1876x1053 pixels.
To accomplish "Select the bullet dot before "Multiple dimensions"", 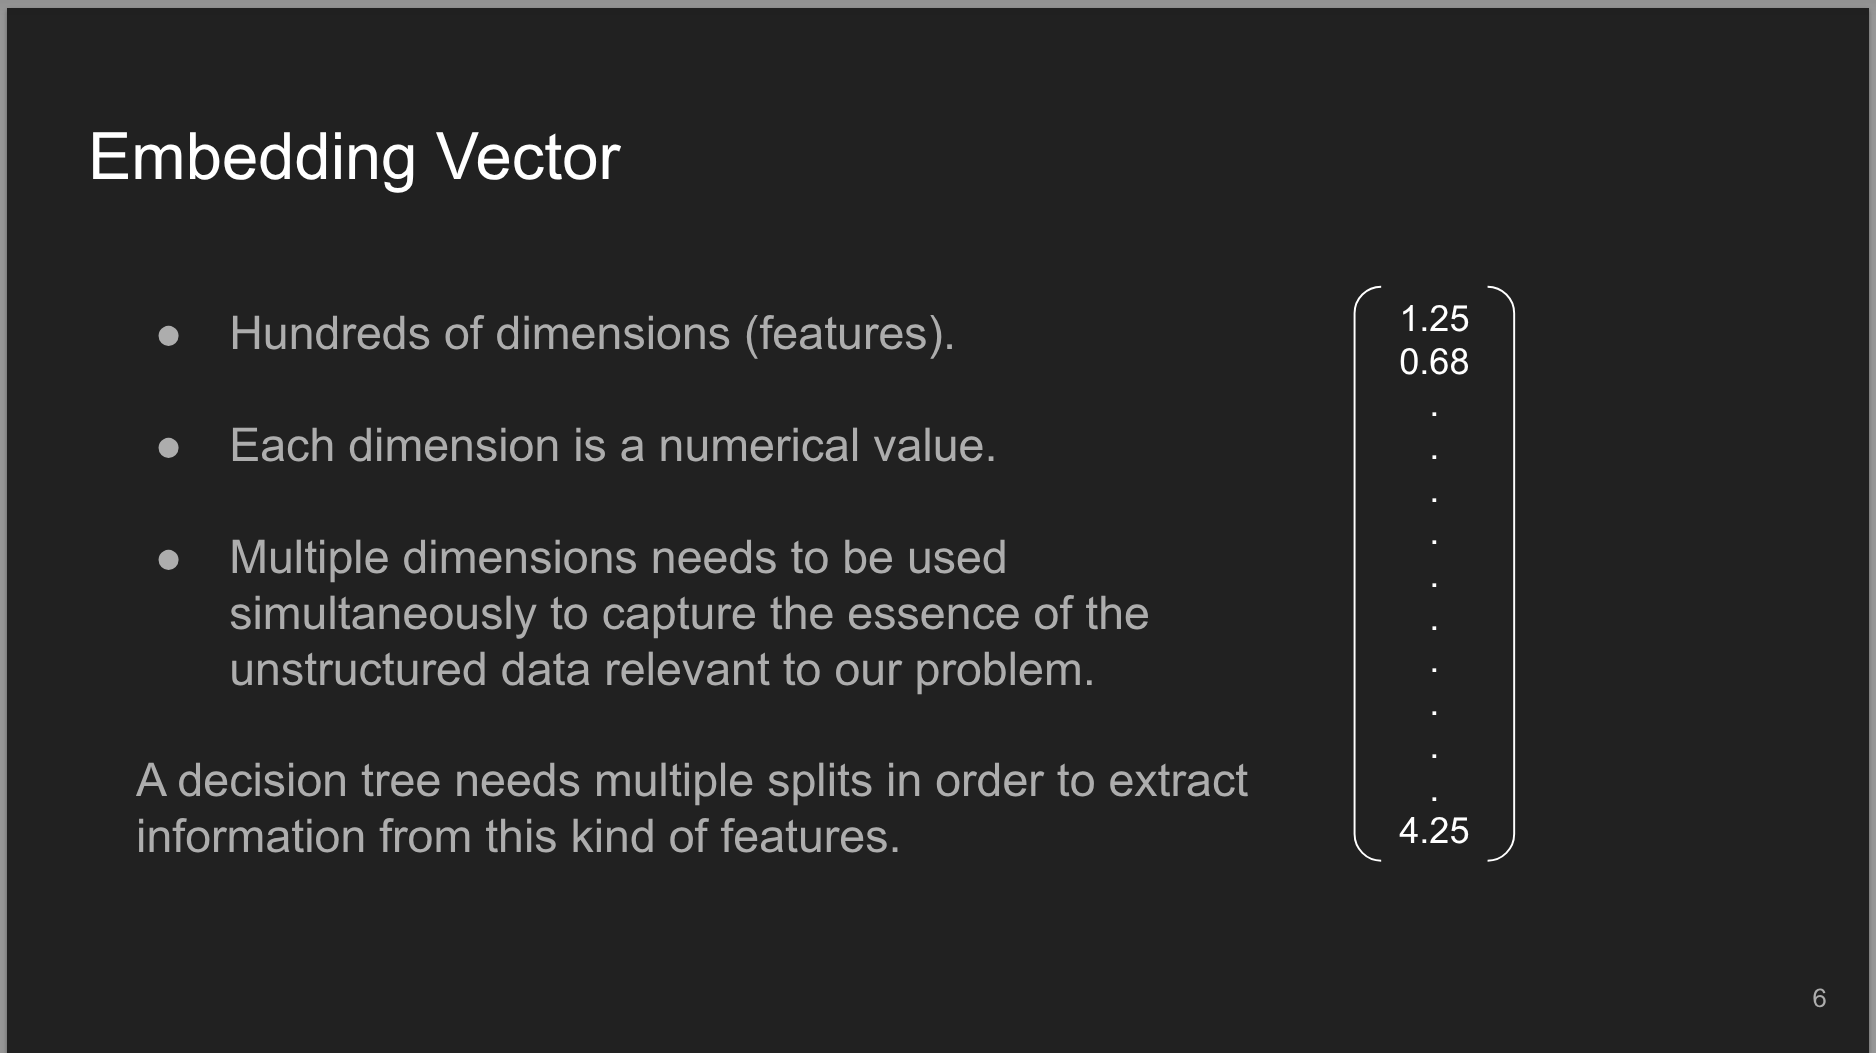I will click(168, 559).
